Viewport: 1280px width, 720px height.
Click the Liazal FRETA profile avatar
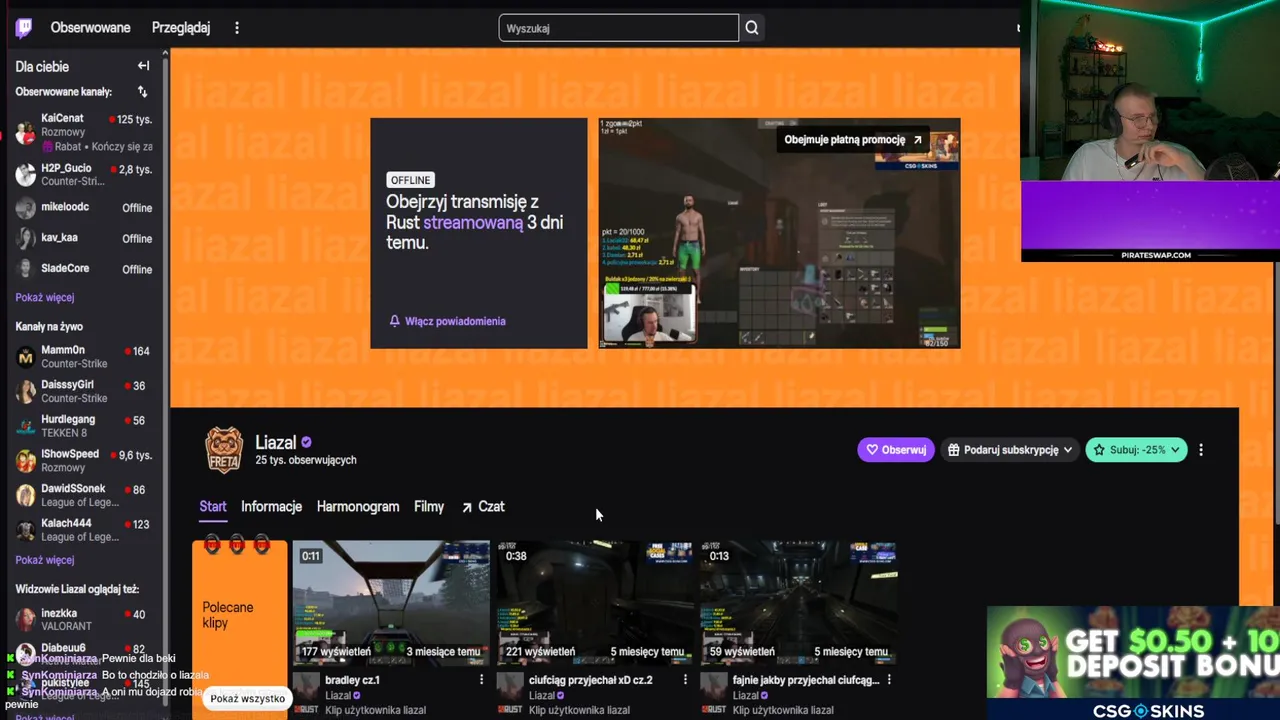pyautogui.click(x=224, y=450)
